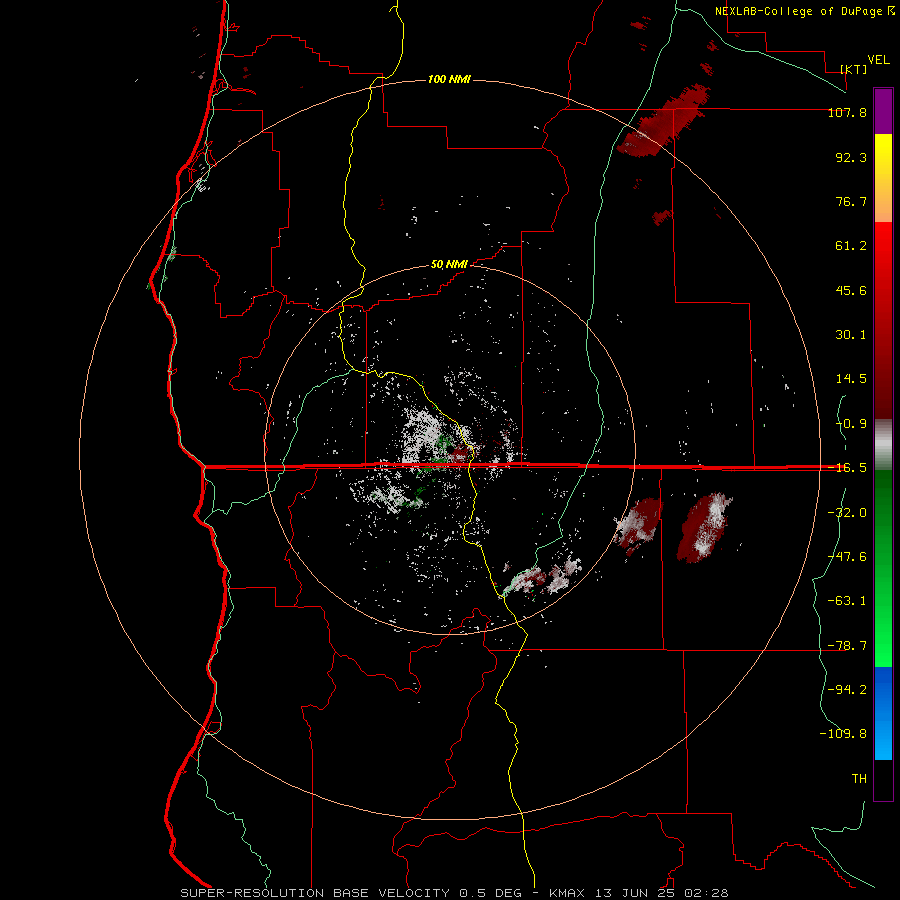Click the blue segment of the velocity scale
Image resolution: width=900 pixels, height=900 pixels.
coord(883,713)
